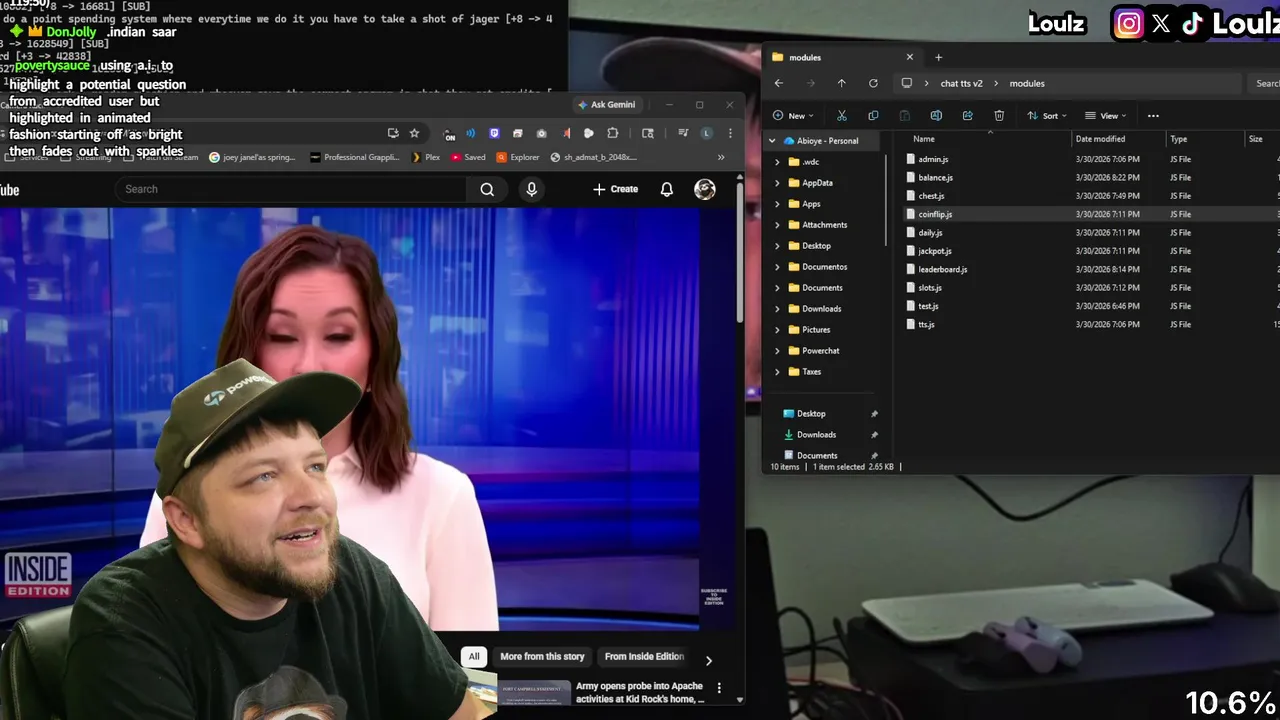Click the Cut icon in Explorer toolbar
This screenshot has height=720, width=1280.
(x=841, y=116)
